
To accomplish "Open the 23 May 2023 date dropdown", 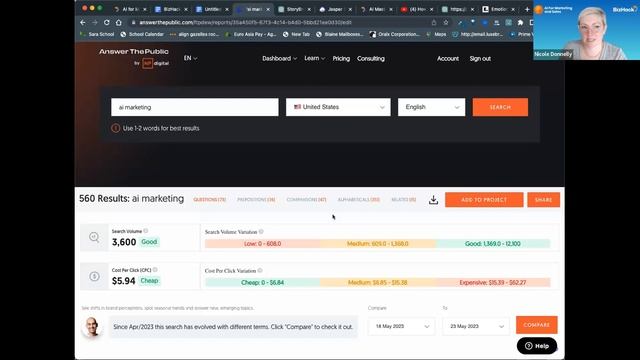I will (x=476, y=326).
